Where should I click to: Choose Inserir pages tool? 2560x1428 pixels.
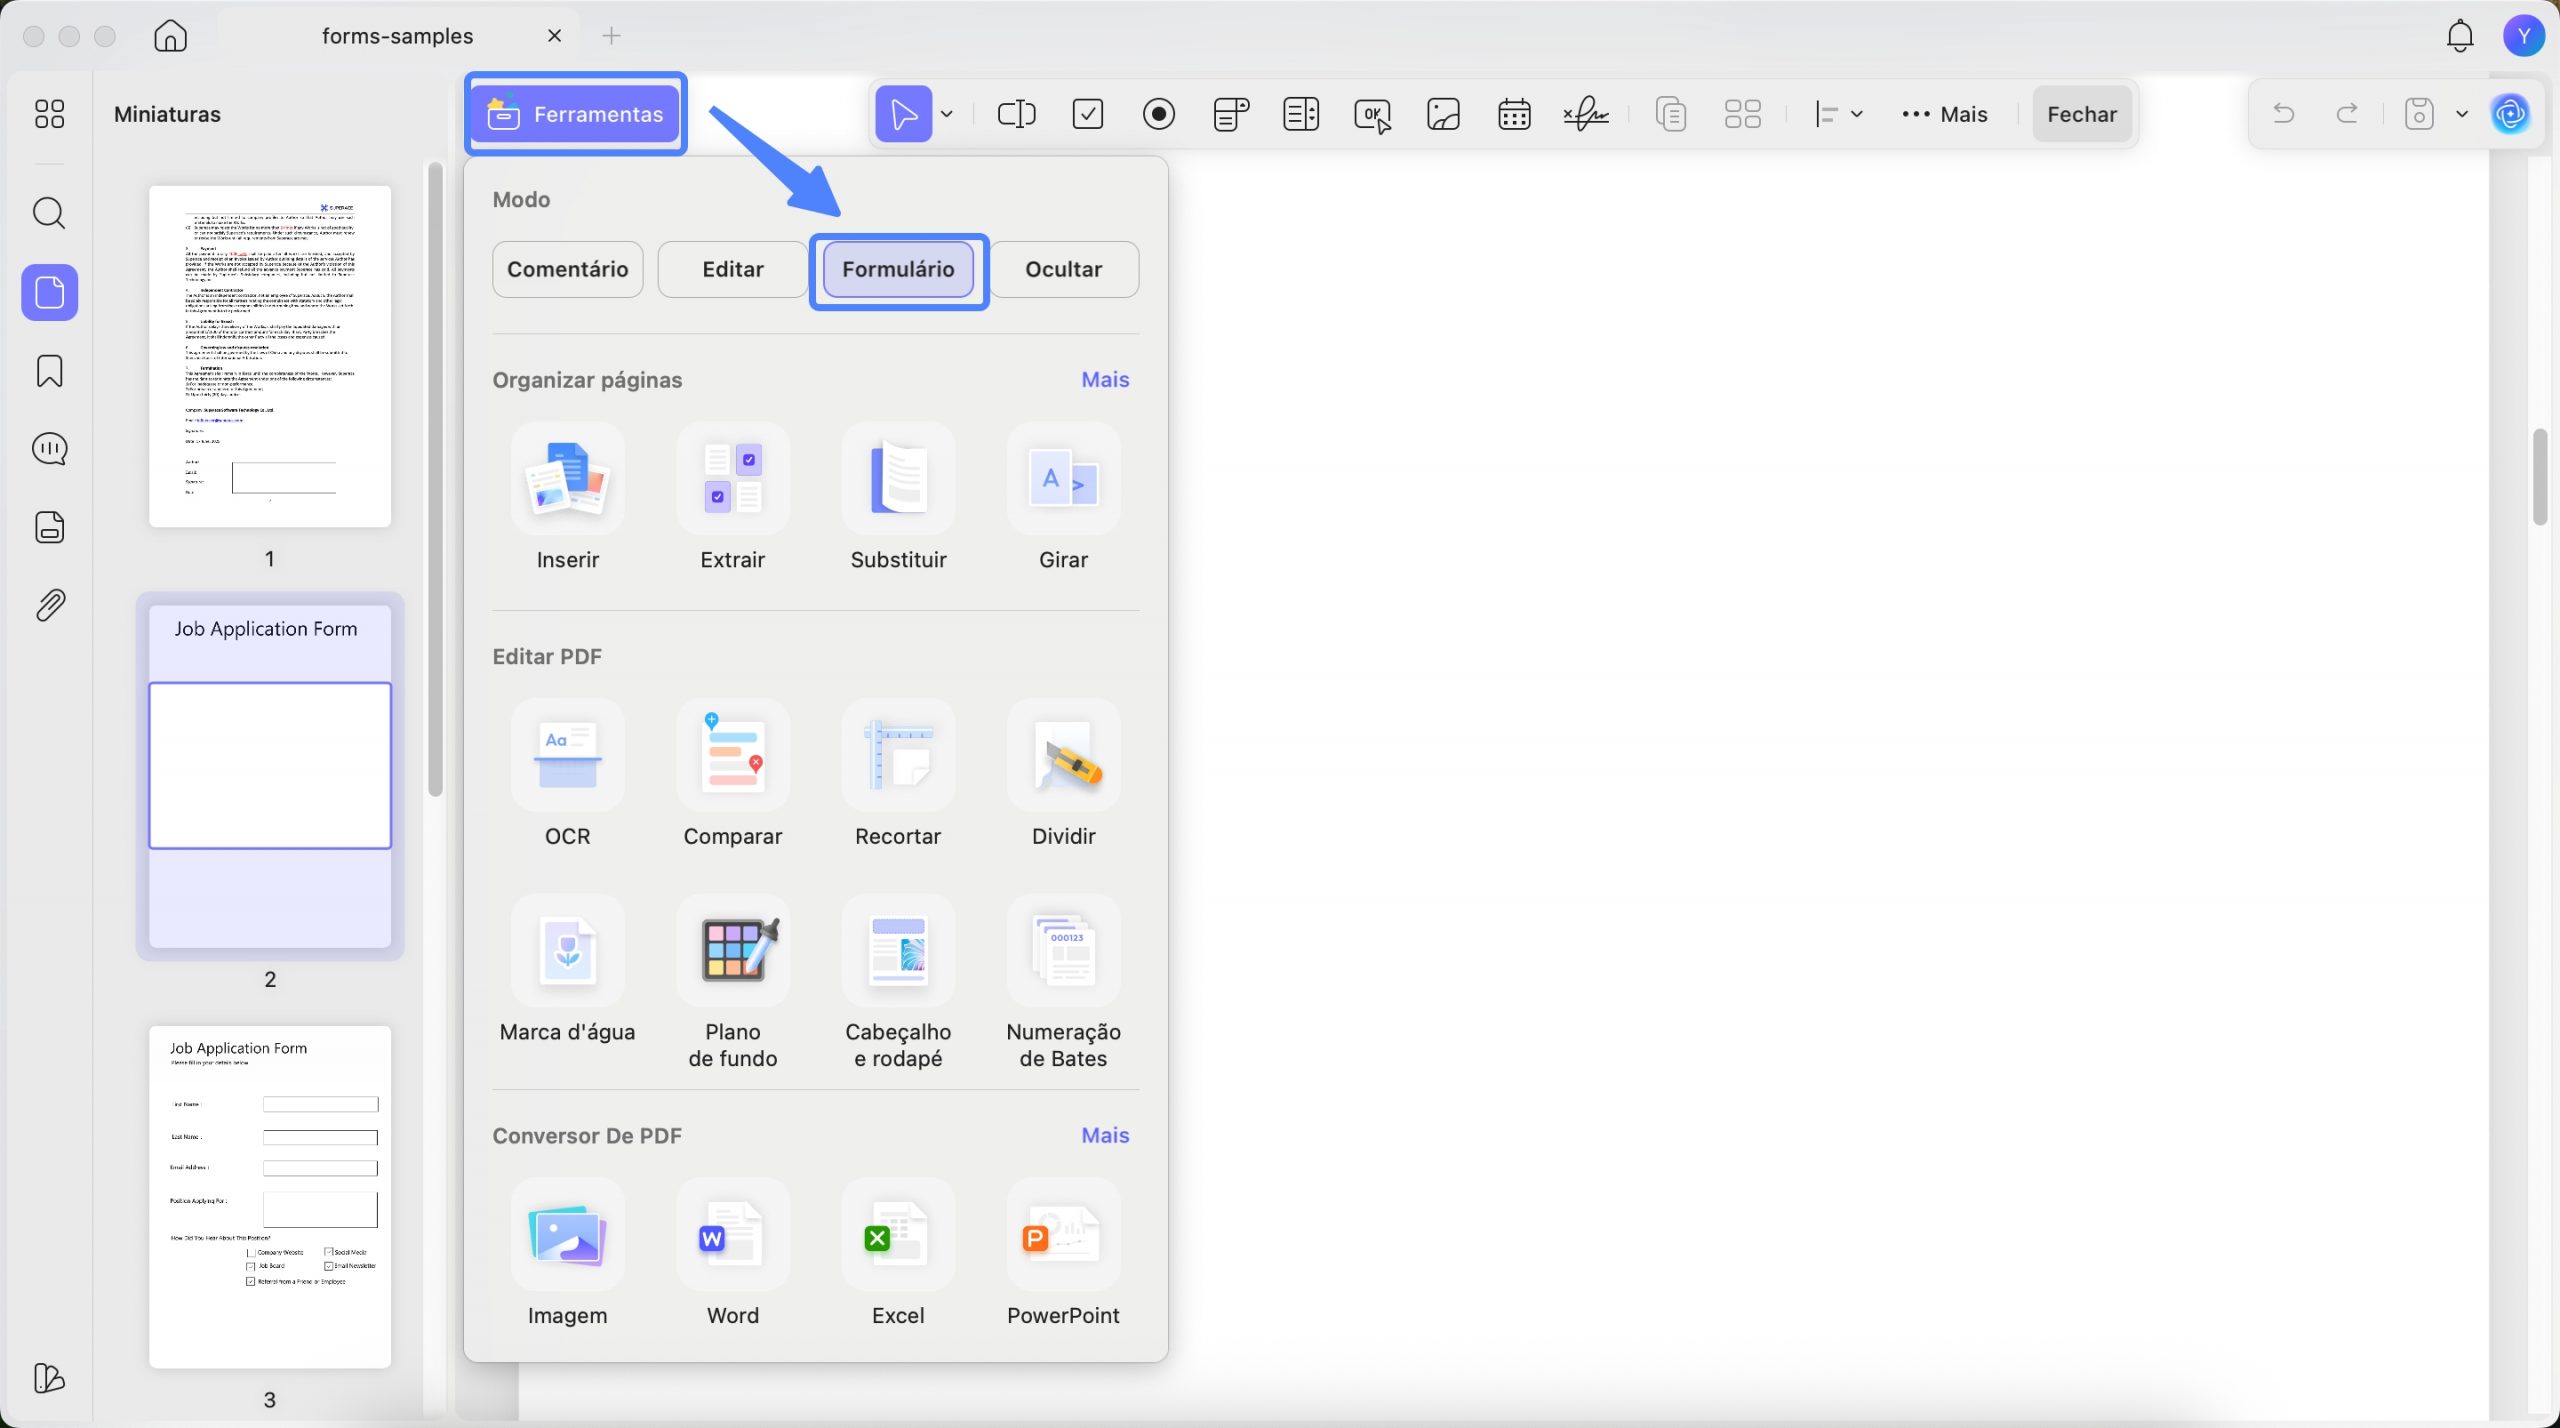[567, 497]
